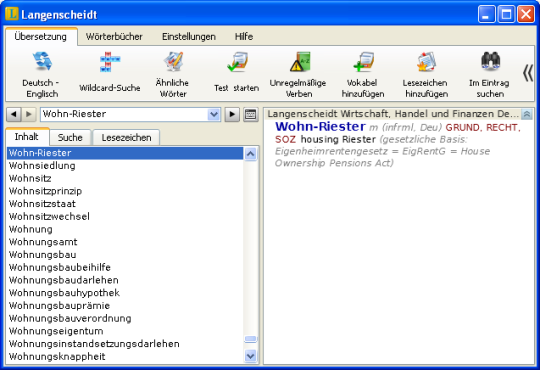Switch to the Inhalt tab
The width and height of the screenshot is (540, 370).
point(27,137)
